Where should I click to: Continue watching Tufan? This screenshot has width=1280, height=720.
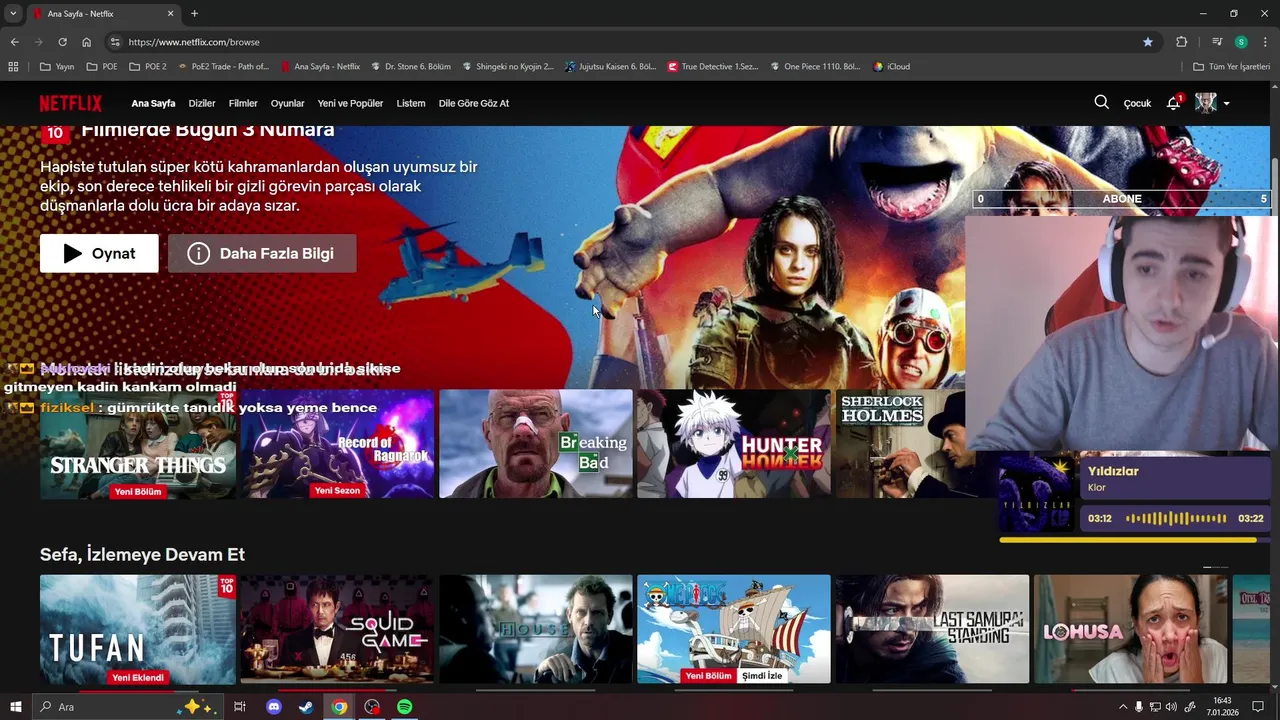coord(138,629)
